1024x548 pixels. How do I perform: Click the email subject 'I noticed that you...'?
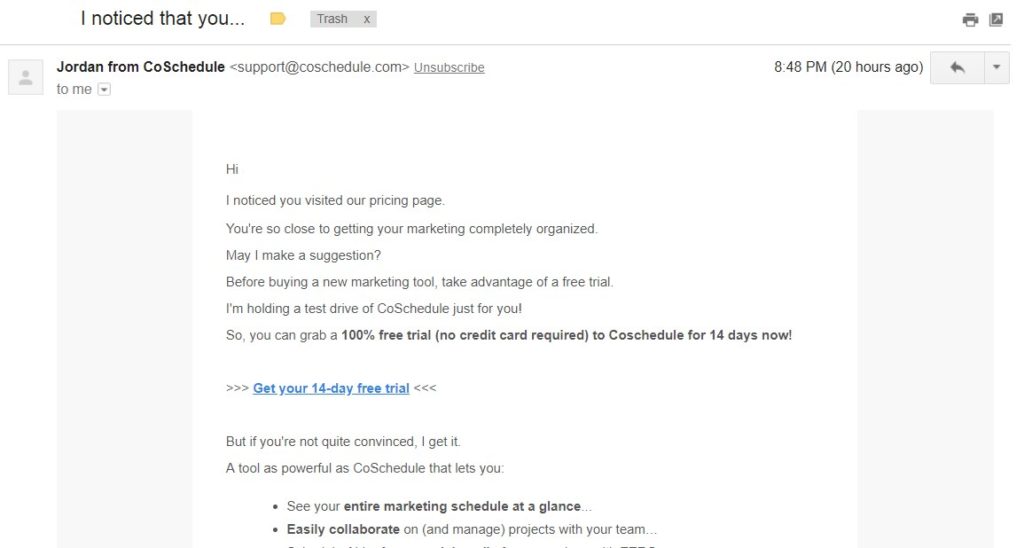[163, 18]
